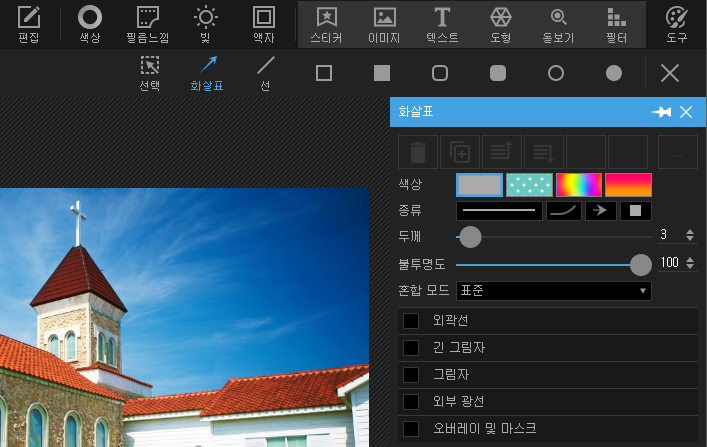The width and height of the screenshot is (707, 447).
Task: Enable the 오버레이 및 마스크 checkbox
Action: click(411, 429)
